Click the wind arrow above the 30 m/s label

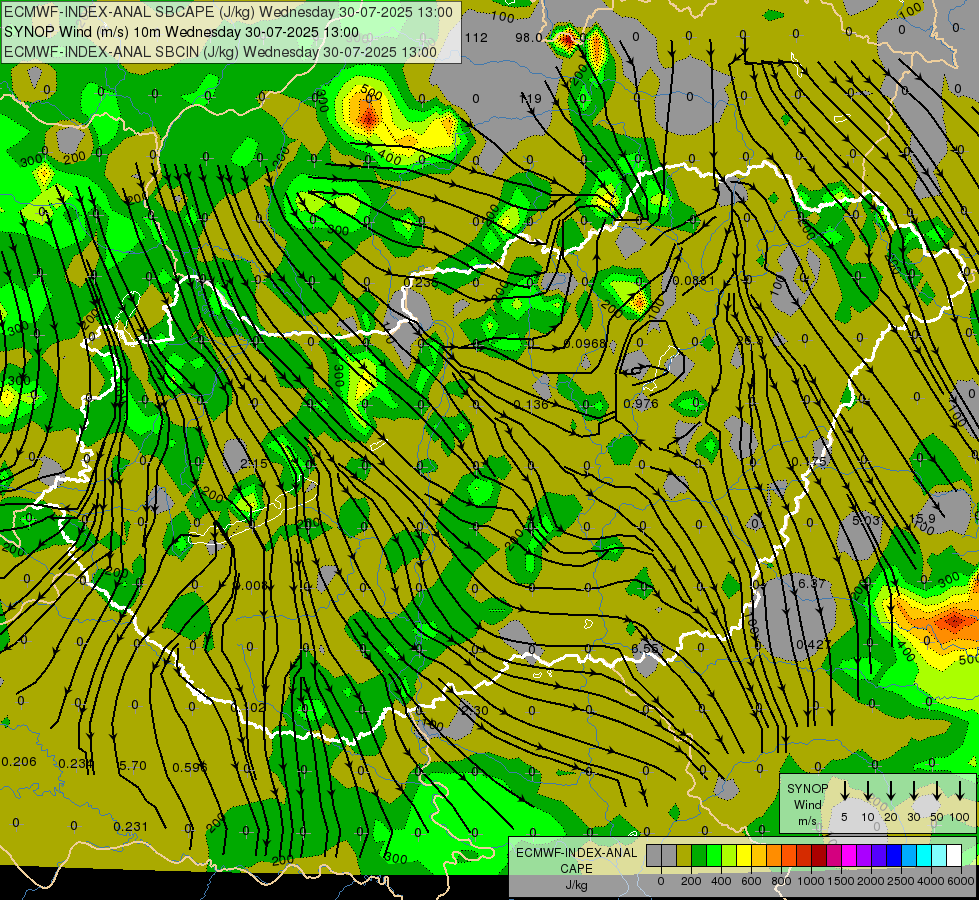[913, 791]
